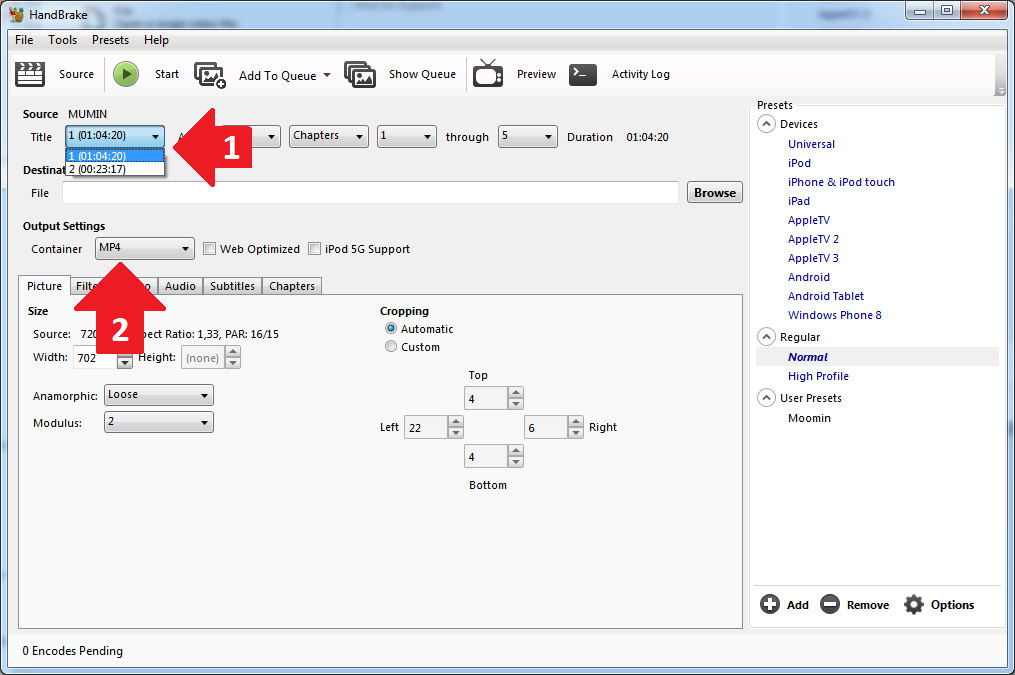Select the Universal preset
This screenshot has width=1015, height=675.
click(811, 144)
